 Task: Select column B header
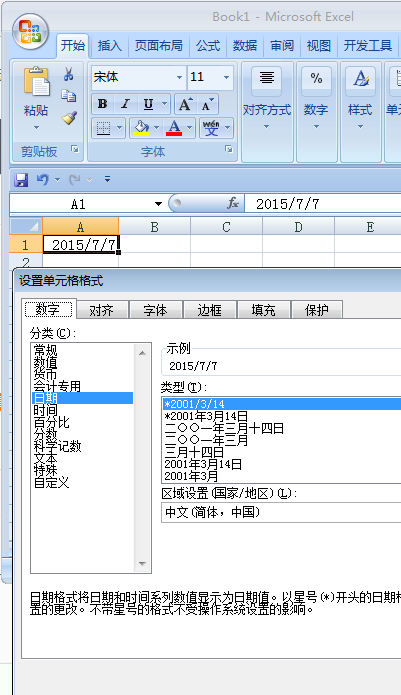[155, 226]
